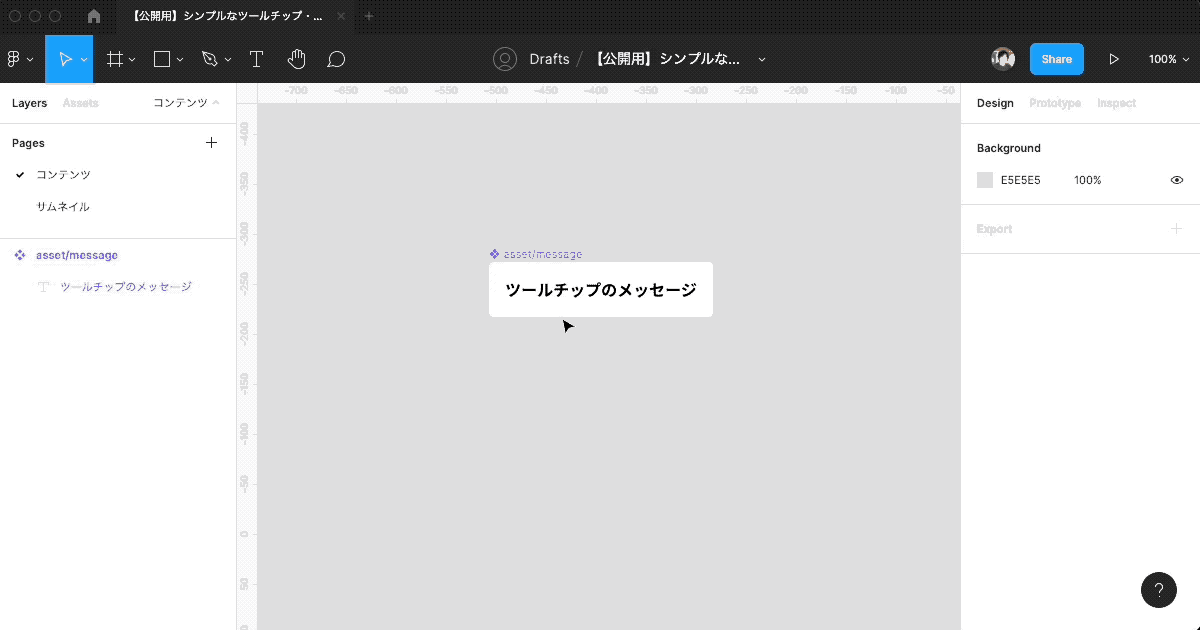Viewport: 1200px width, 630px height.
Task: Open the Figma main menu
Action: pos(14,59)
